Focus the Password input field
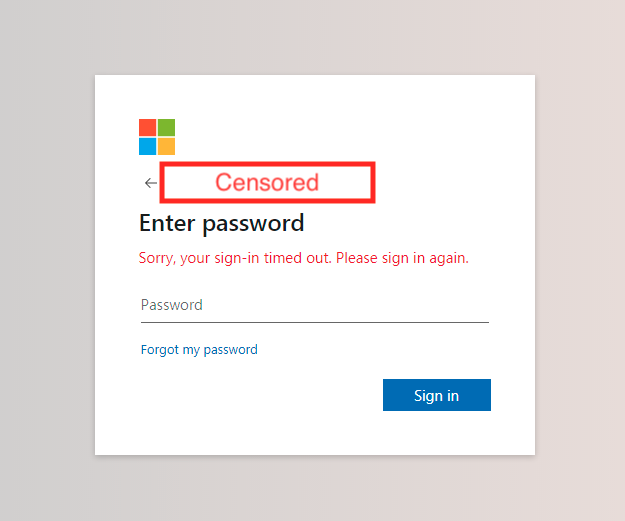This screenshot has height=521, width=625. click(x=314, y=305)
